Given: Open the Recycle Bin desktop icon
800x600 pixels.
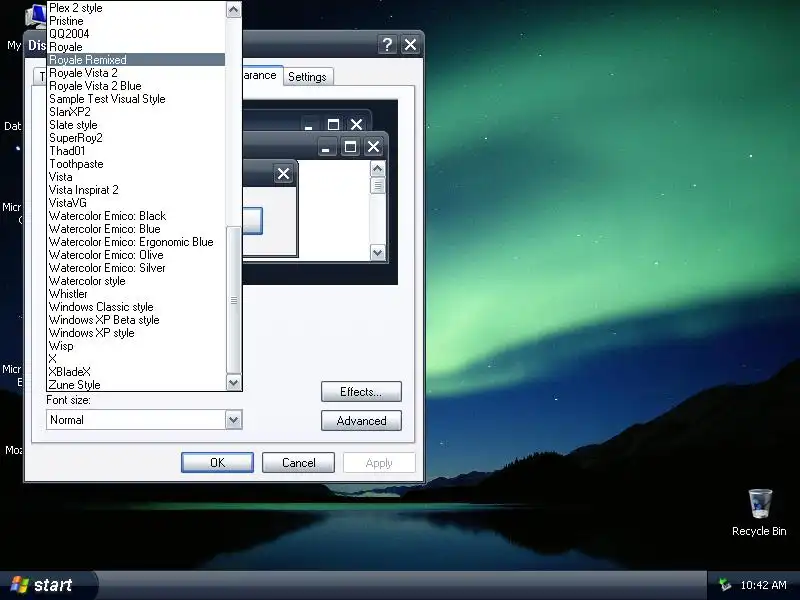Looking at the screenshot, I should [x=759, y=512].
